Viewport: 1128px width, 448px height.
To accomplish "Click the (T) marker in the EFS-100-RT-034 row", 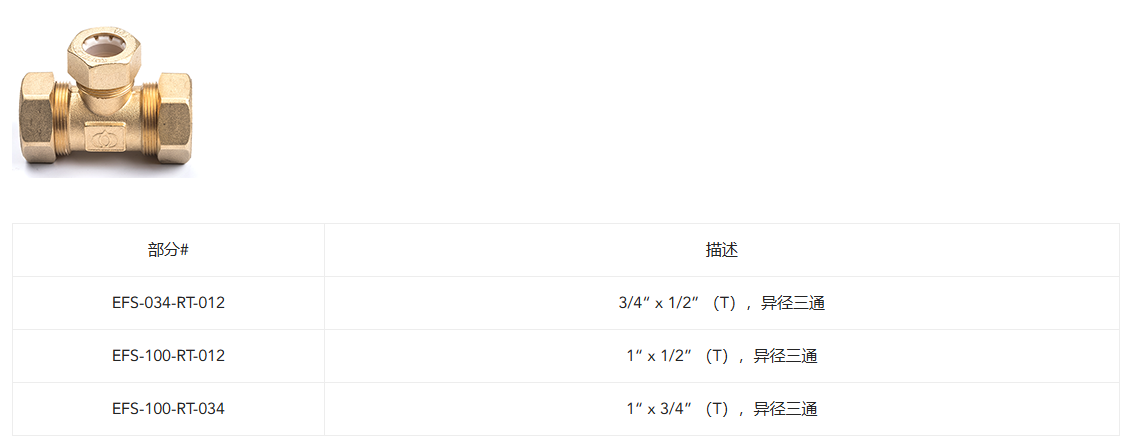I will (718, 409).
